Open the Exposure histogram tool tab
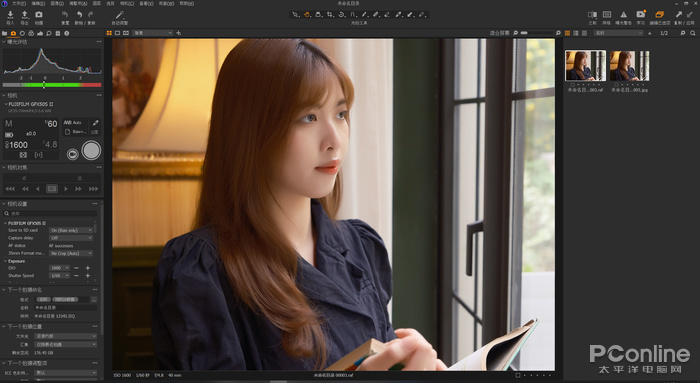The width and height of the screenshot is (700, 383). (40, 33)
